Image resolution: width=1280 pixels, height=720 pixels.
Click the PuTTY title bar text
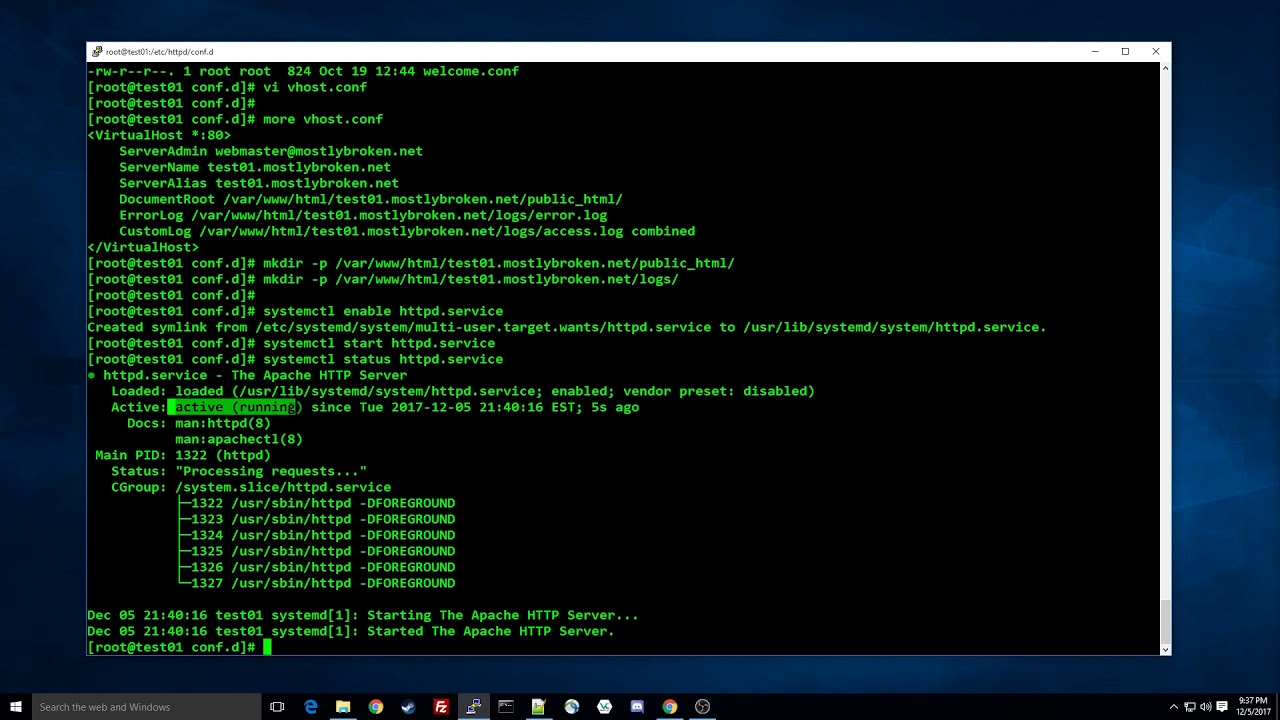coord(159,51)
